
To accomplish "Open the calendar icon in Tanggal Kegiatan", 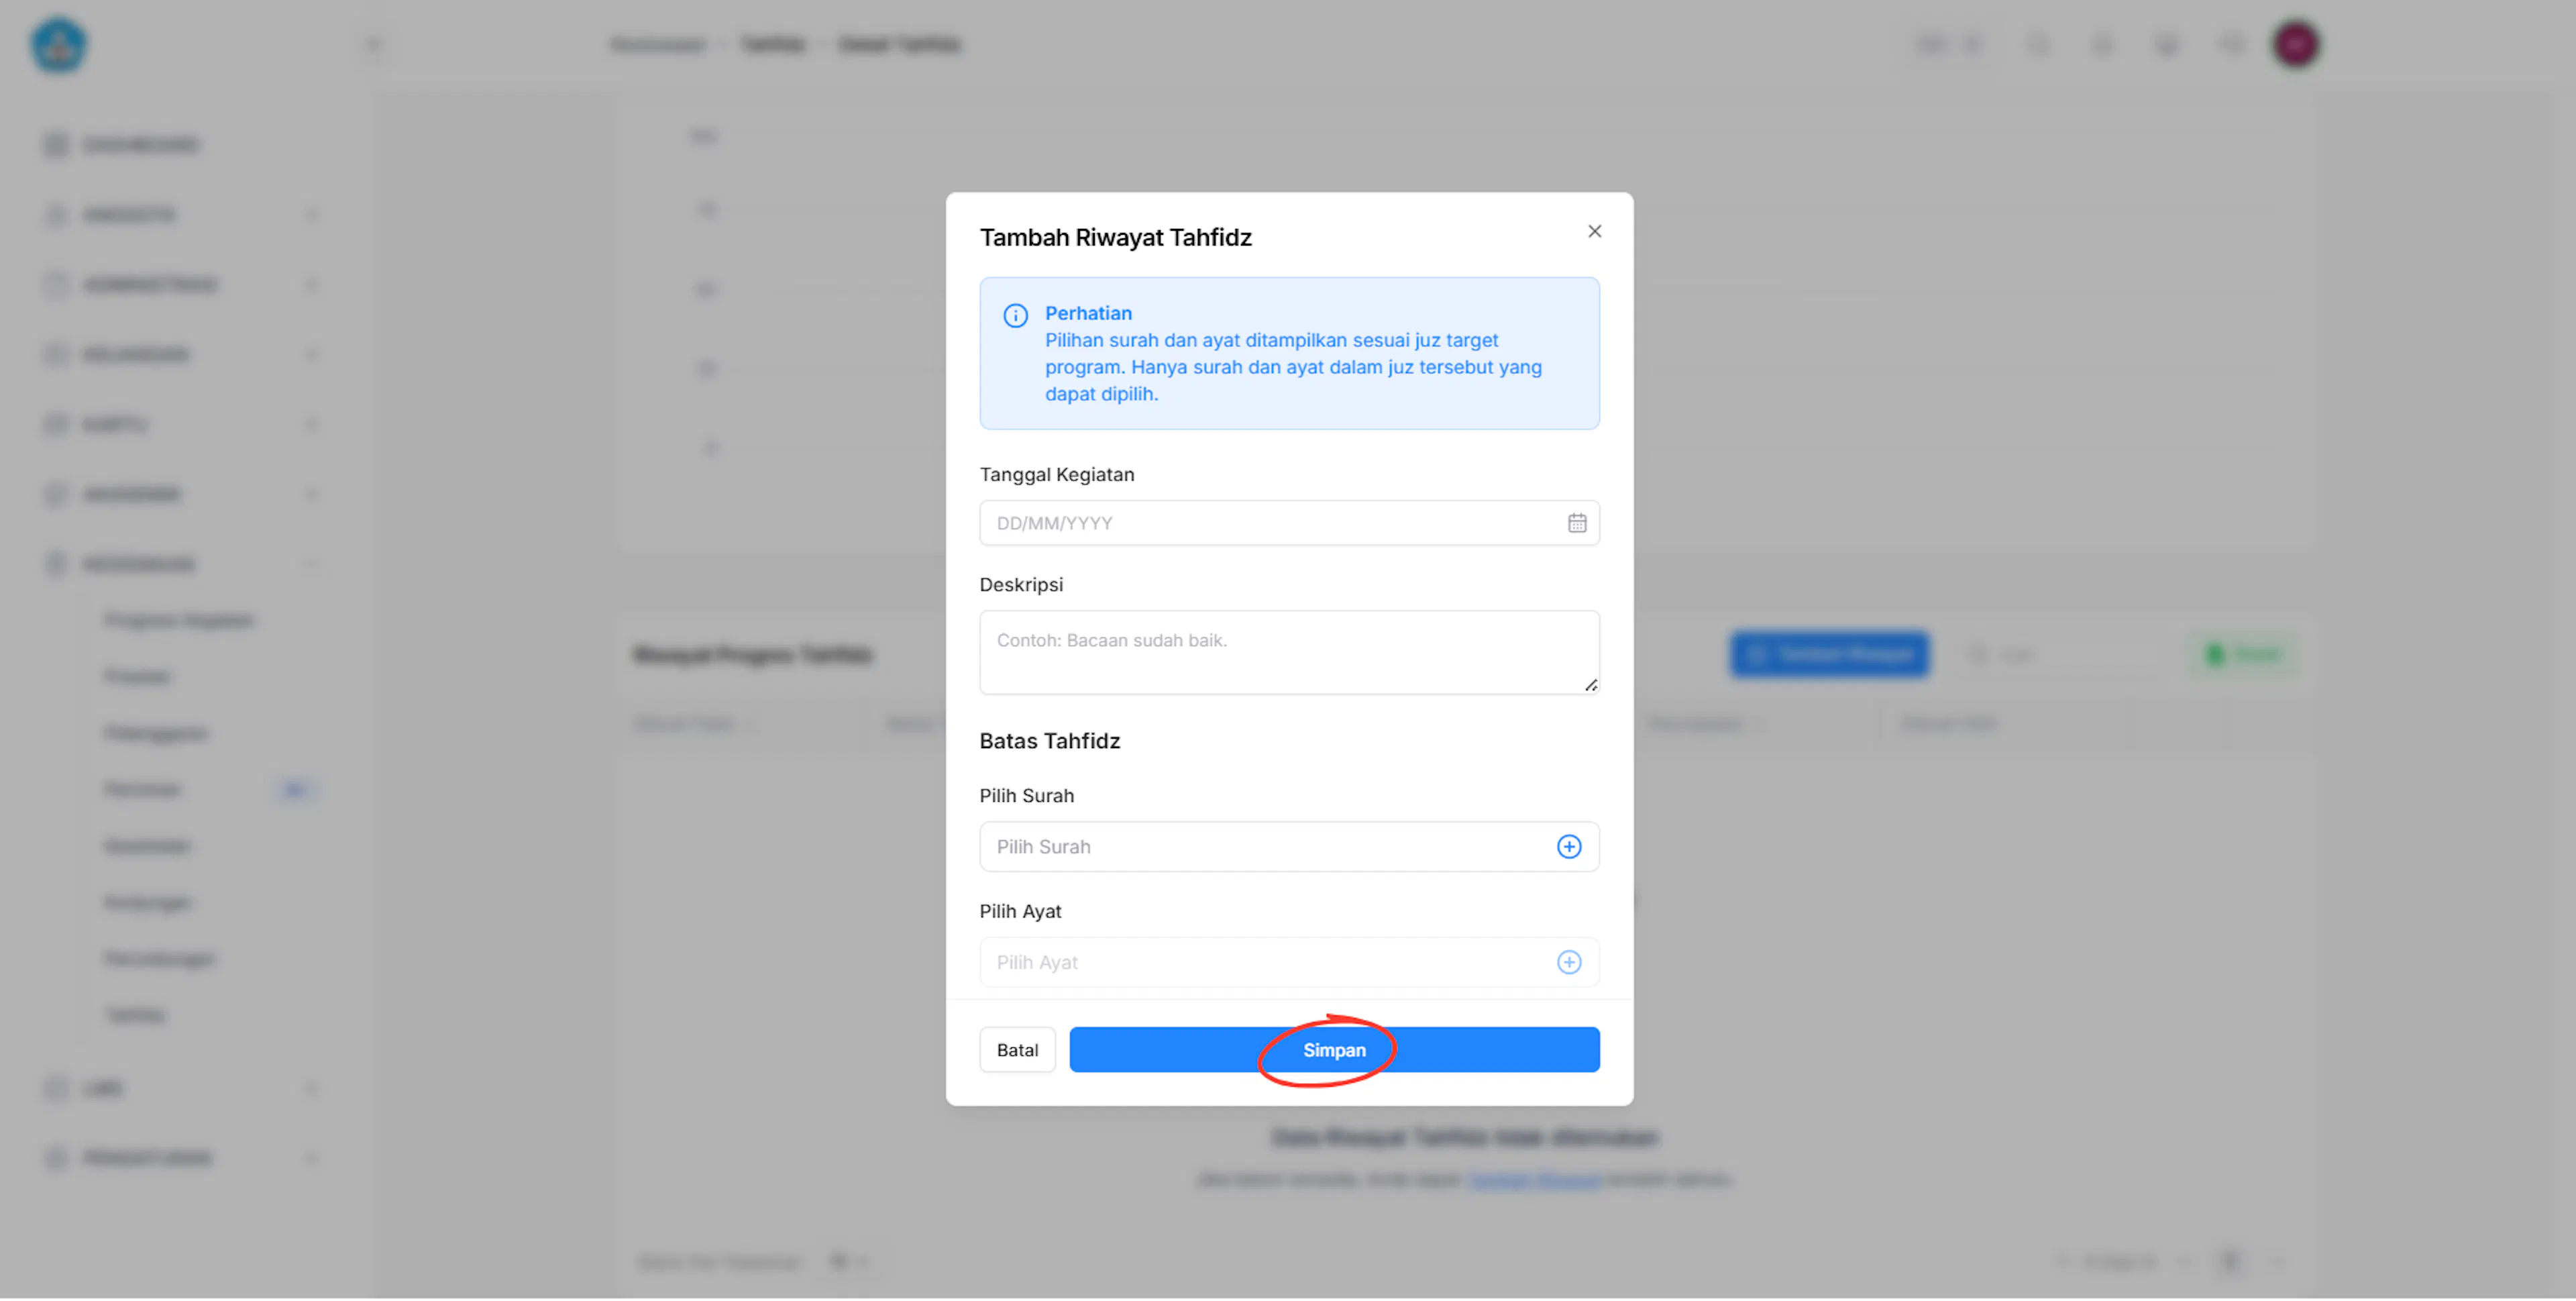I will [1576, 523].
